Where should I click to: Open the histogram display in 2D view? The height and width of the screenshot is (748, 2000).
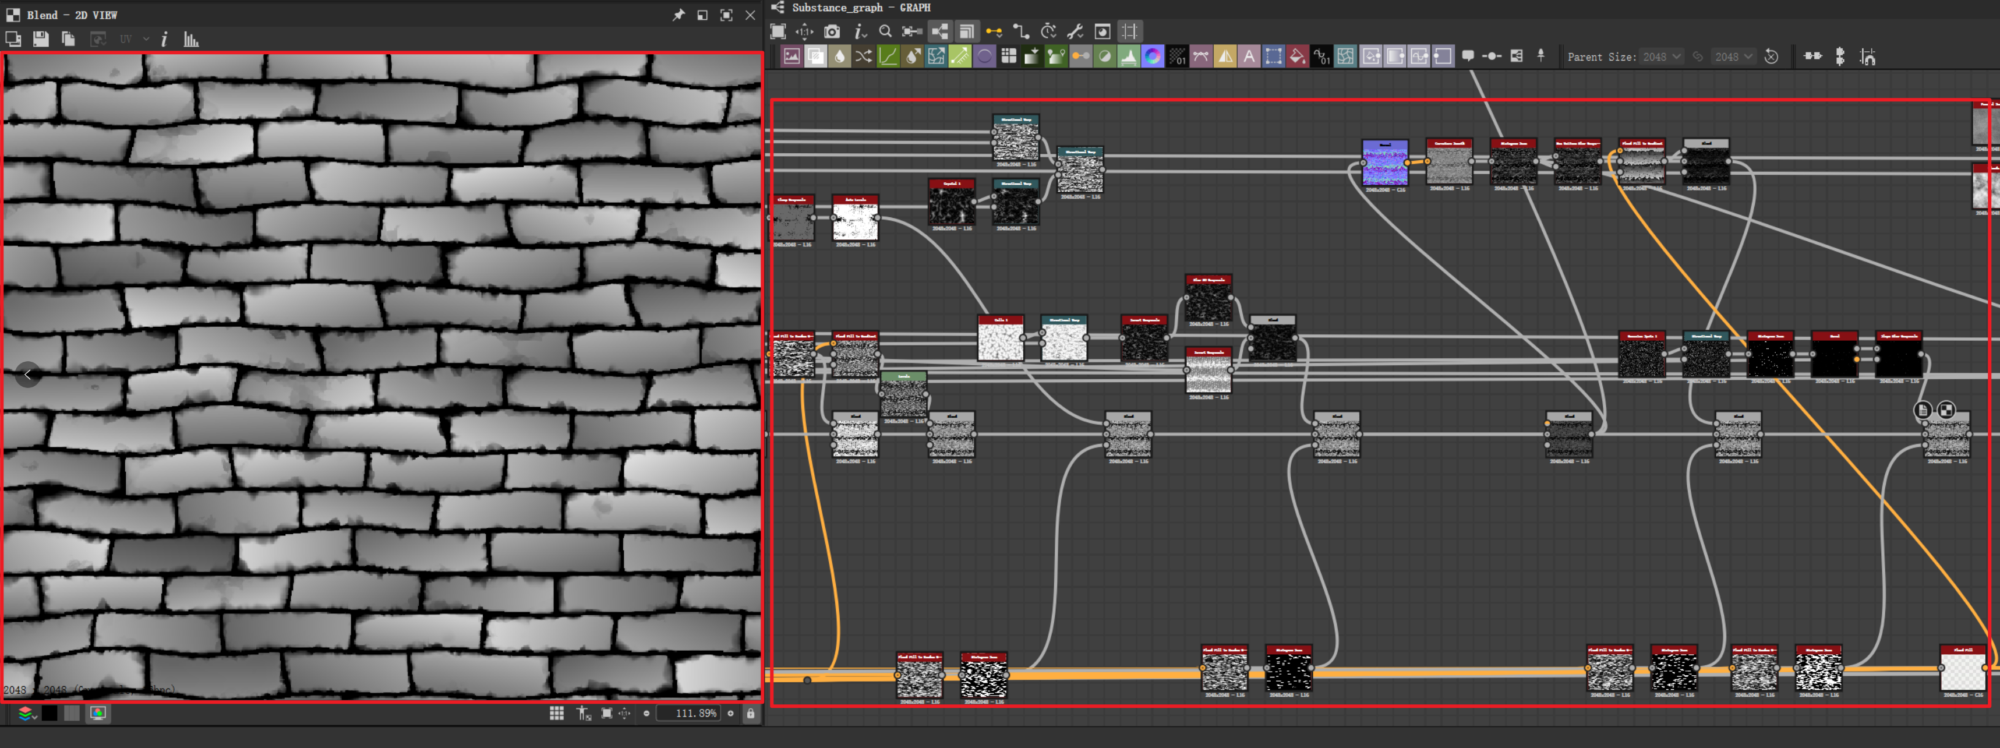tap(191, 39)
